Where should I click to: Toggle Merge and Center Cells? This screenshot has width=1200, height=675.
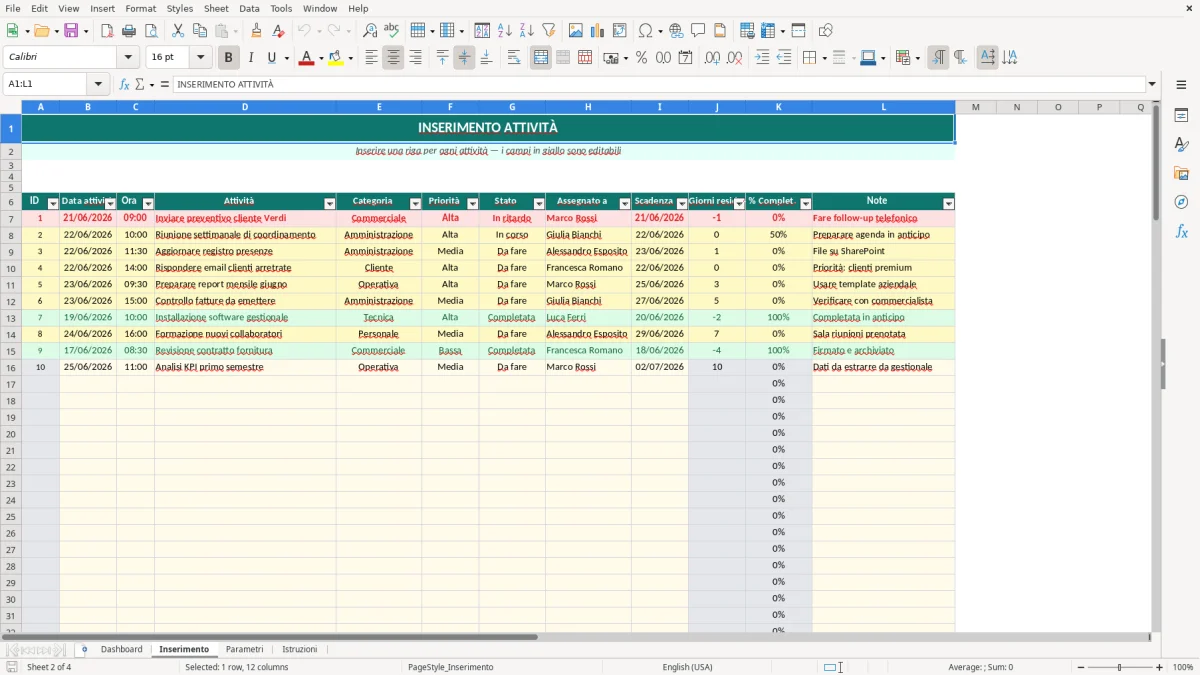[541, 58]
